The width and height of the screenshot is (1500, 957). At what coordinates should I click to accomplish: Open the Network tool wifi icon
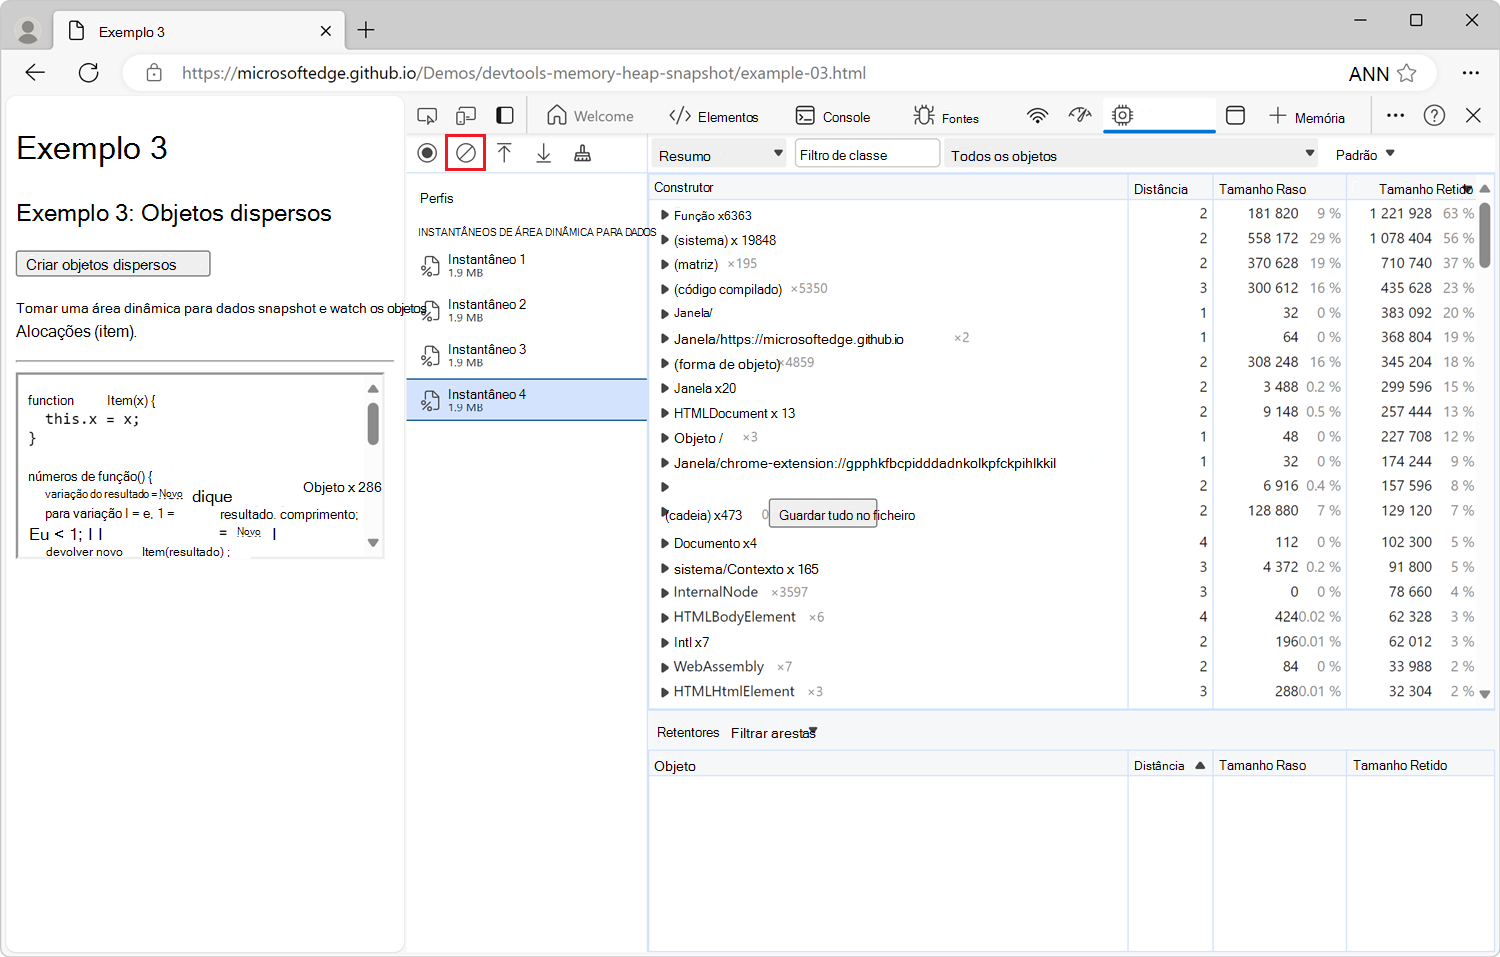click(1038, 116)
